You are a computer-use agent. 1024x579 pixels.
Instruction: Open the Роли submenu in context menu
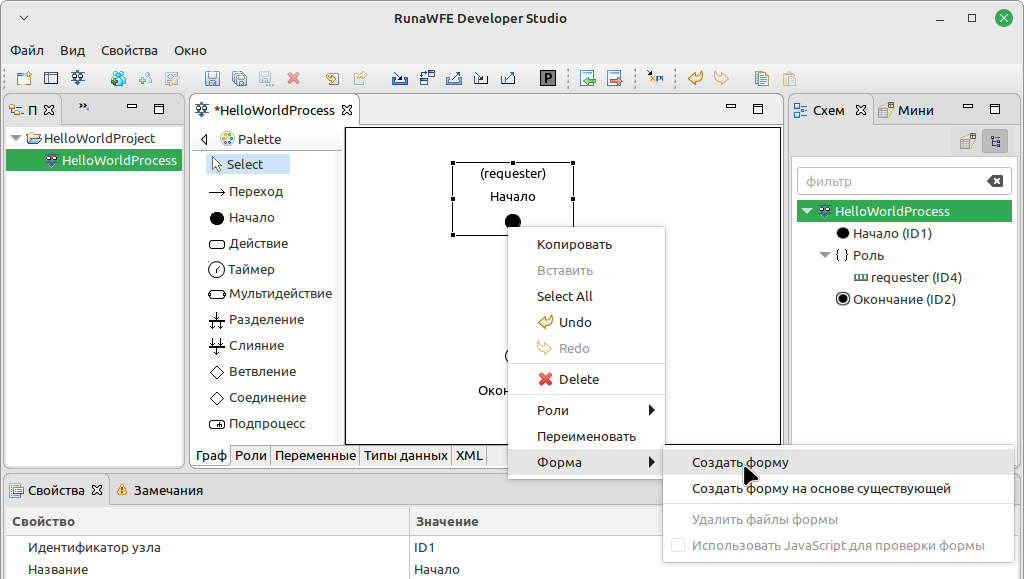586,411
